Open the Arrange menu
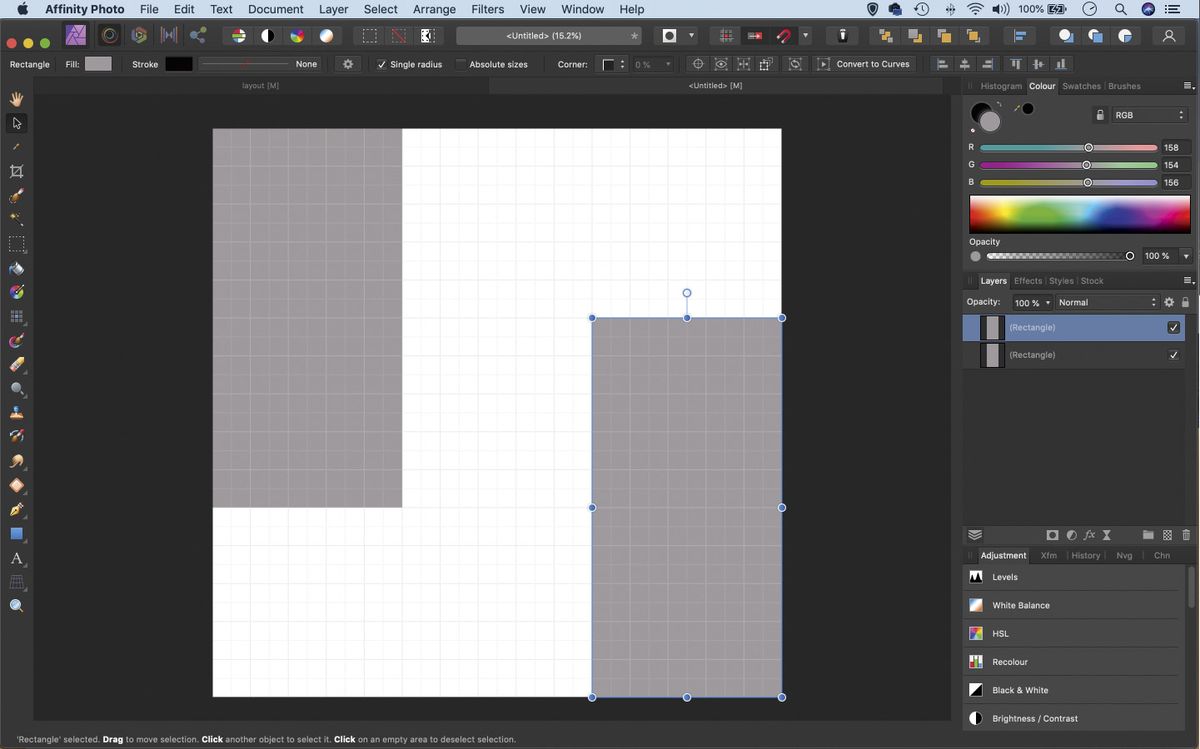The height and width of the screenshot is (749, 1200). point(434,9)
